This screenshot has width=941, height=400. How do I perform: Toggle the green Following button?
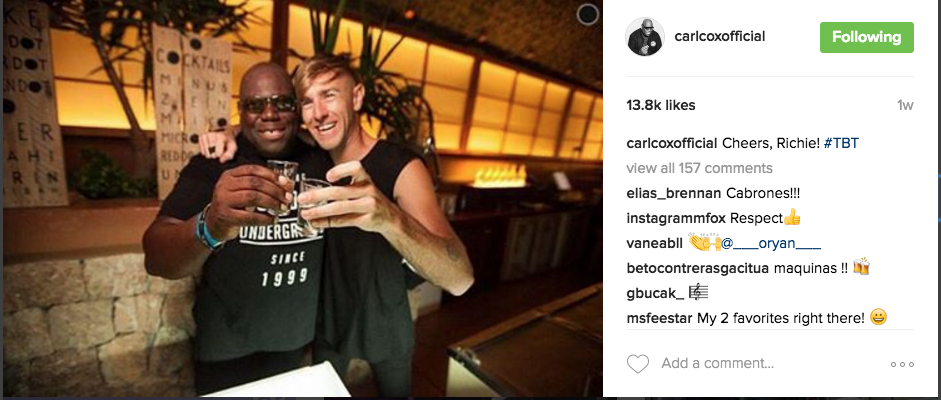click(867, 37)
